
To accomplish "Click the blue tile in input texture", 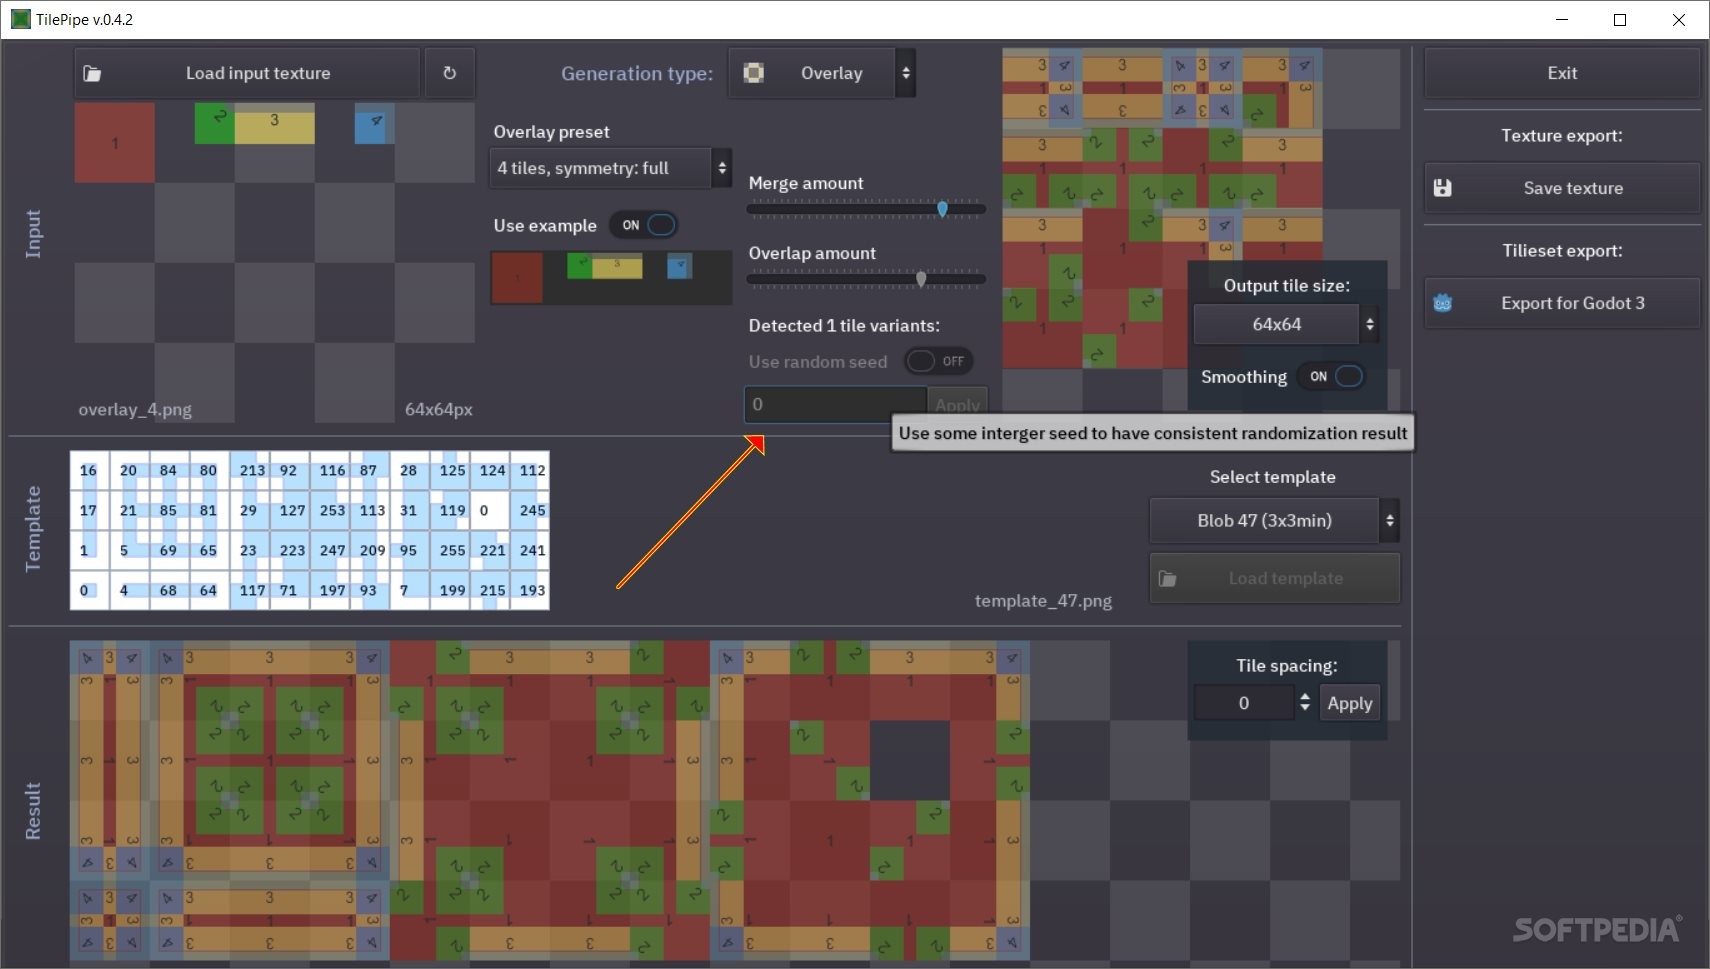I will pyautogui.click(x=374, y=126).
